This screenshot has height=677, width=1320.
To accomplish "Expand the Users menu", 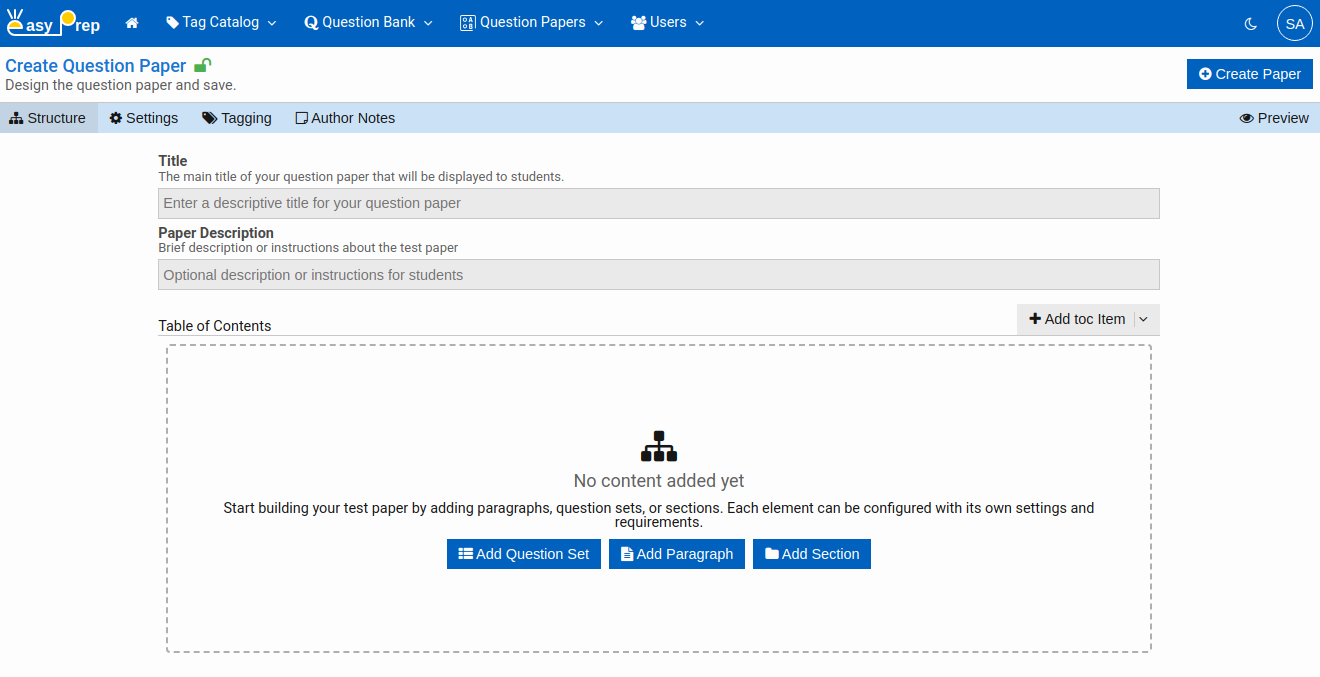I will [x=667, y=23].
